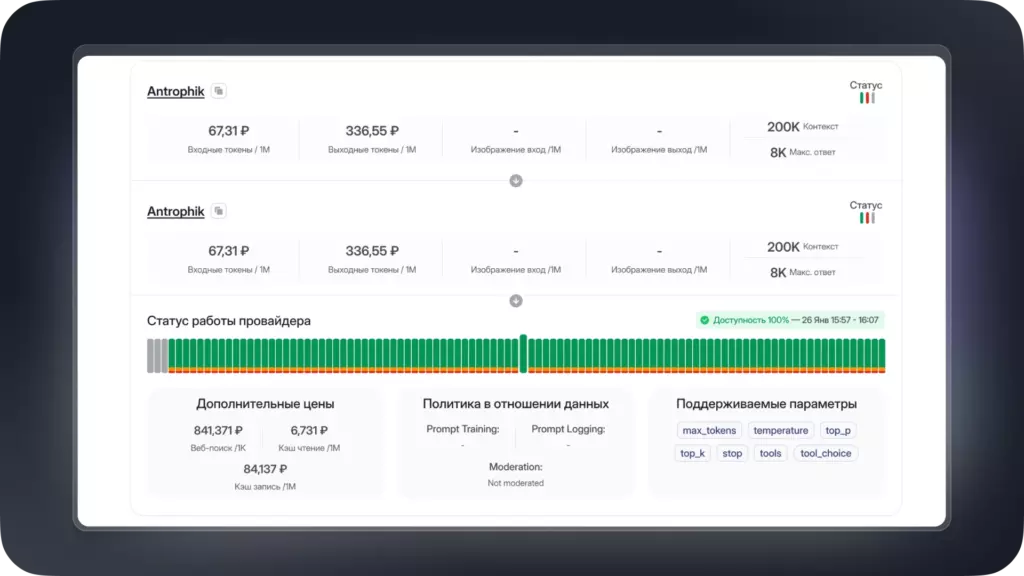The image size is (1024, 576).
Task: Collapse the arrow above Статус работы провайдера
Action: [516, 301]
